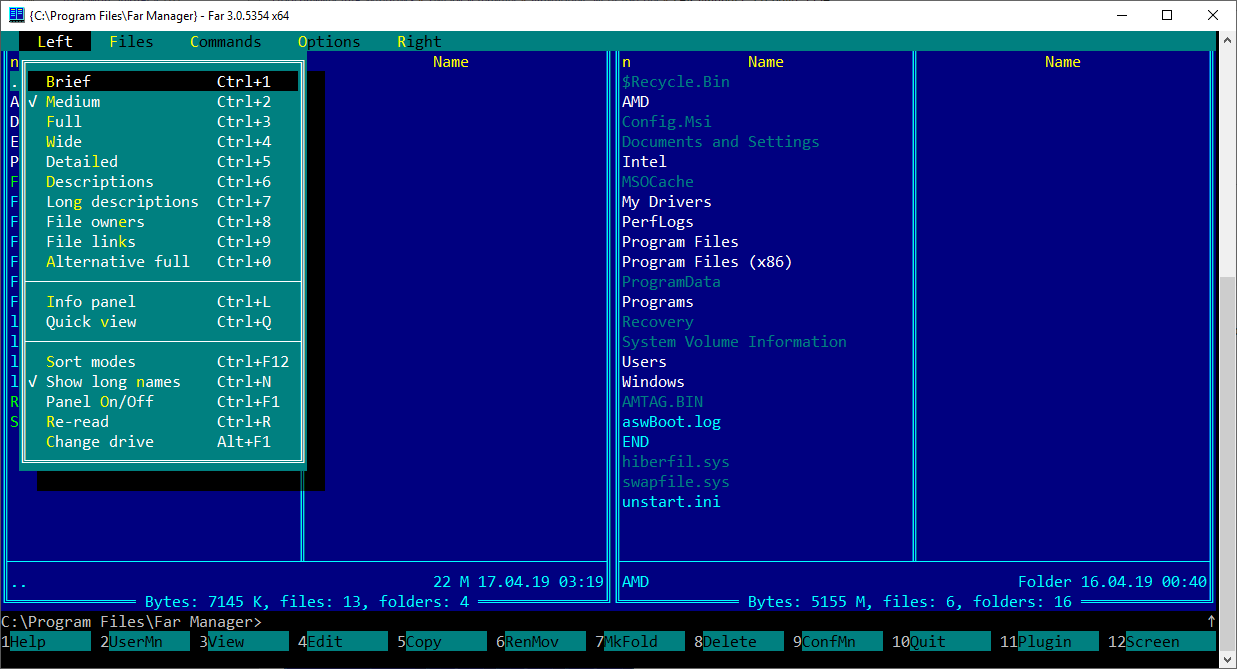
Task: Open the Commands menu
Action: coord(226,42)
